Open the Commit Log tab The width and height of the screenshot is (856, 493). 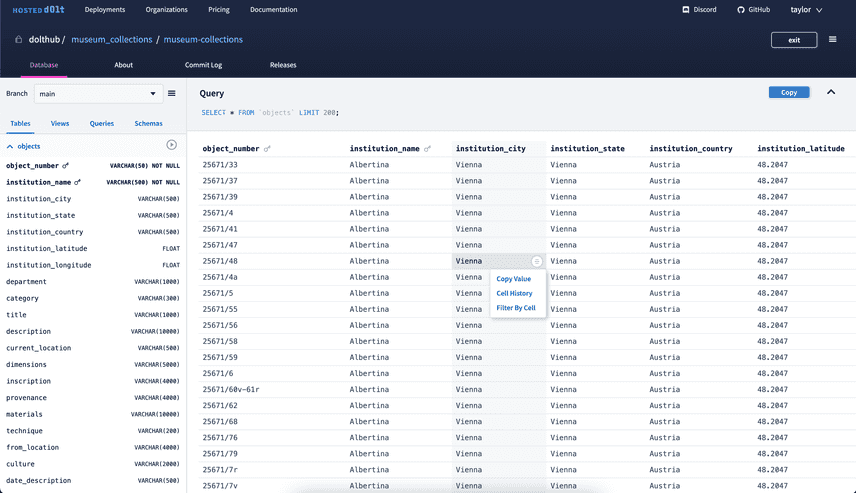203,65
